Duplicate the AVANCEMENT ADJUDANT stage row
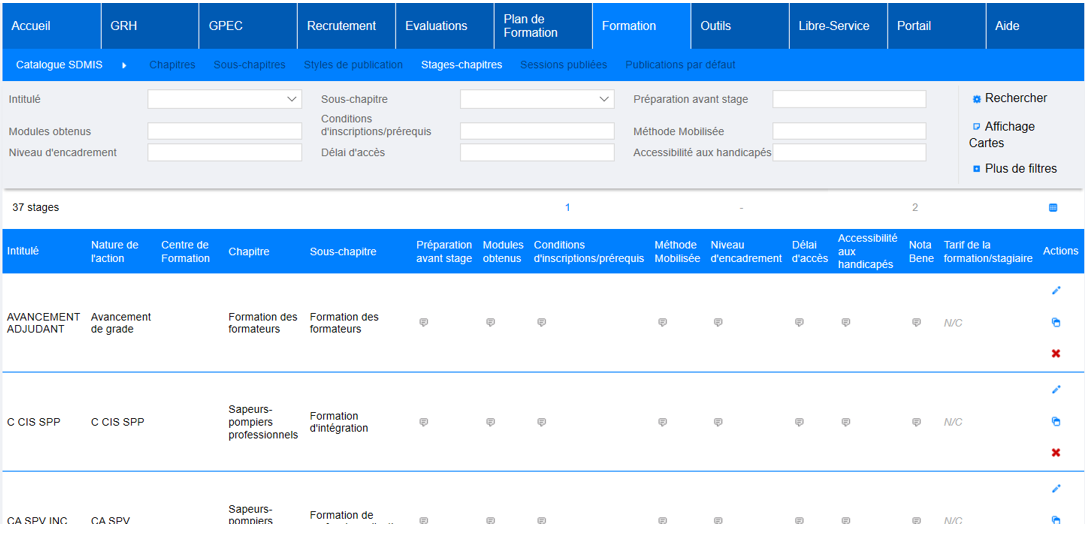This screenshot has width=1085, height=547. 1056,322
